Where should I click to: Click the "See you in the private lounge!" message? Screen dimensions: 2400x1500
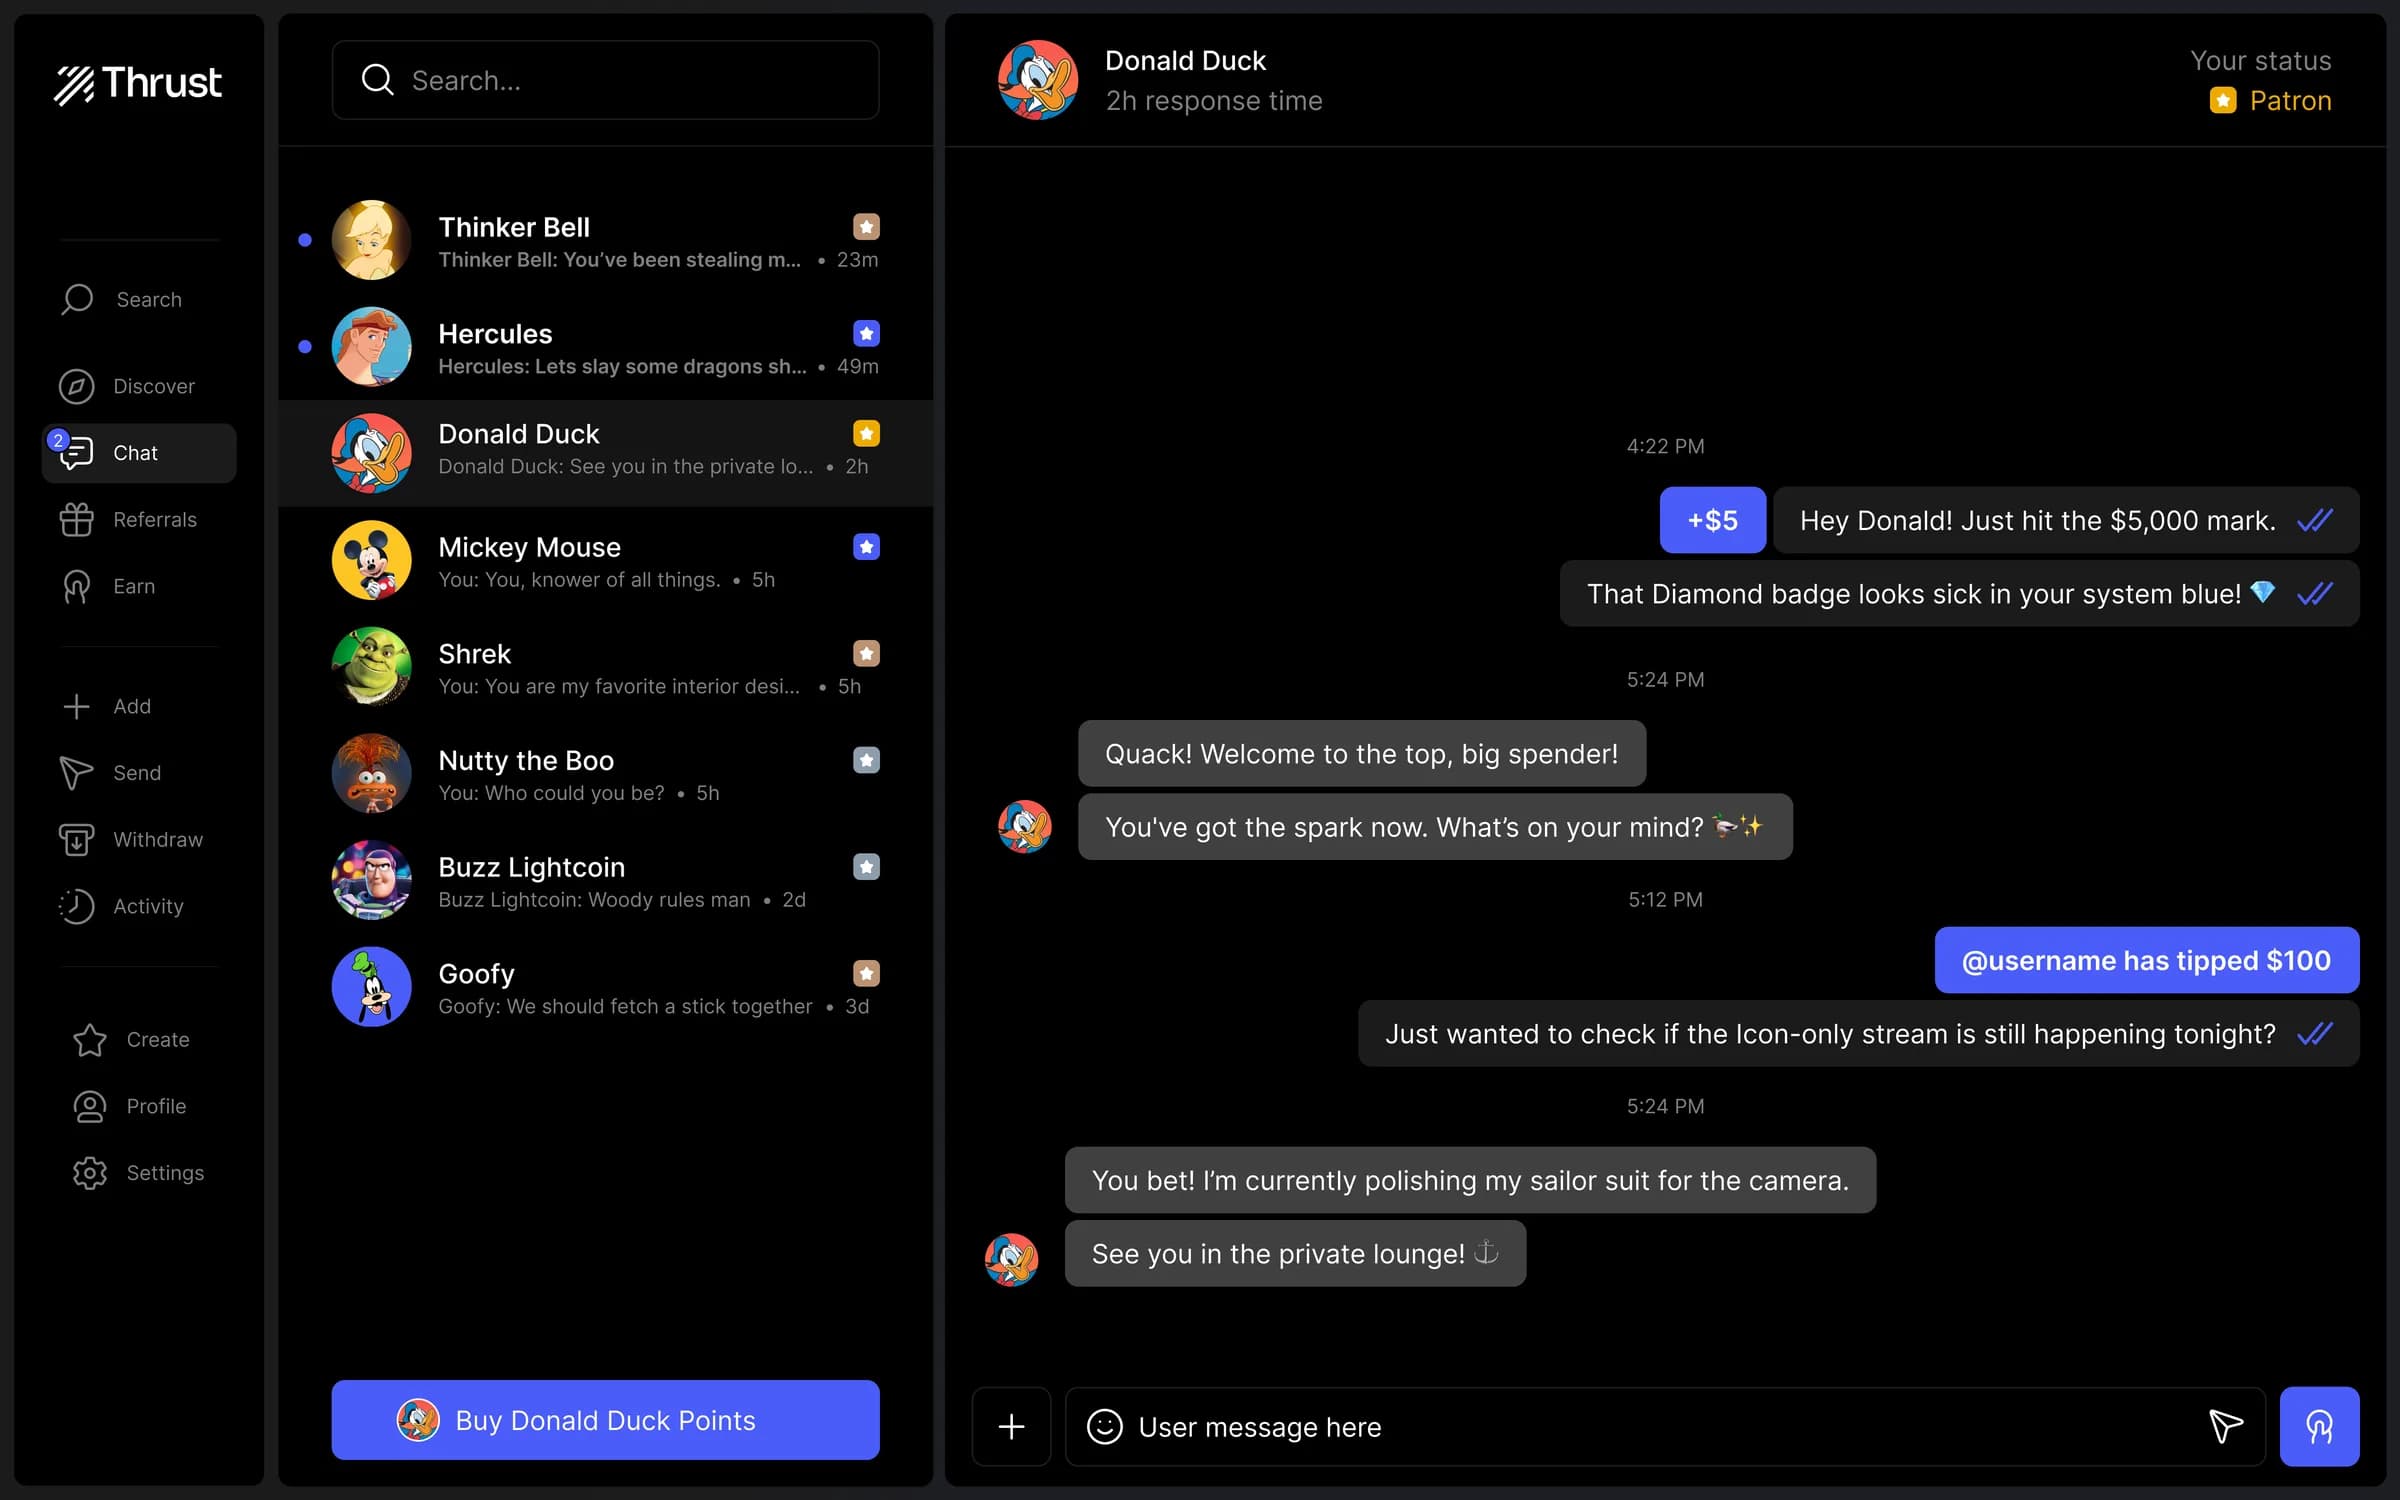point(1295,1254)
